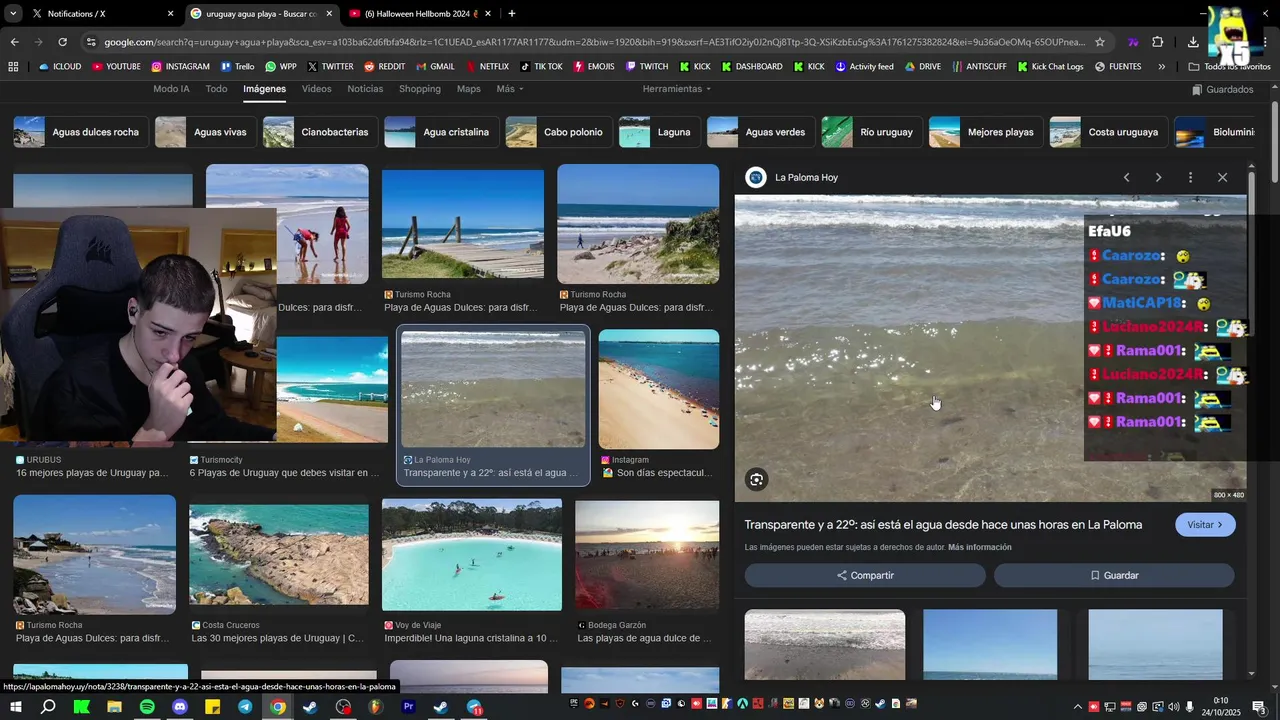Open Telegram from the taskbar
Screen dimensions: 1280x720
(x=245, y=707)
